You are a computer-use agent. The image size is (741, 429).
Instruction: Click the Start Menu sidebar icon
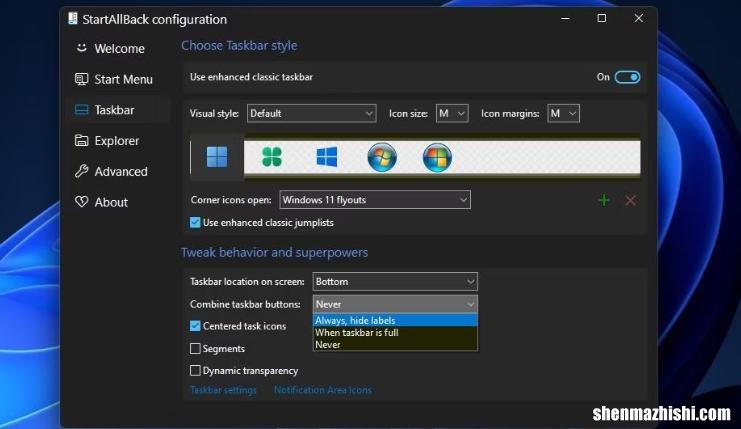[x=82, y=79]
